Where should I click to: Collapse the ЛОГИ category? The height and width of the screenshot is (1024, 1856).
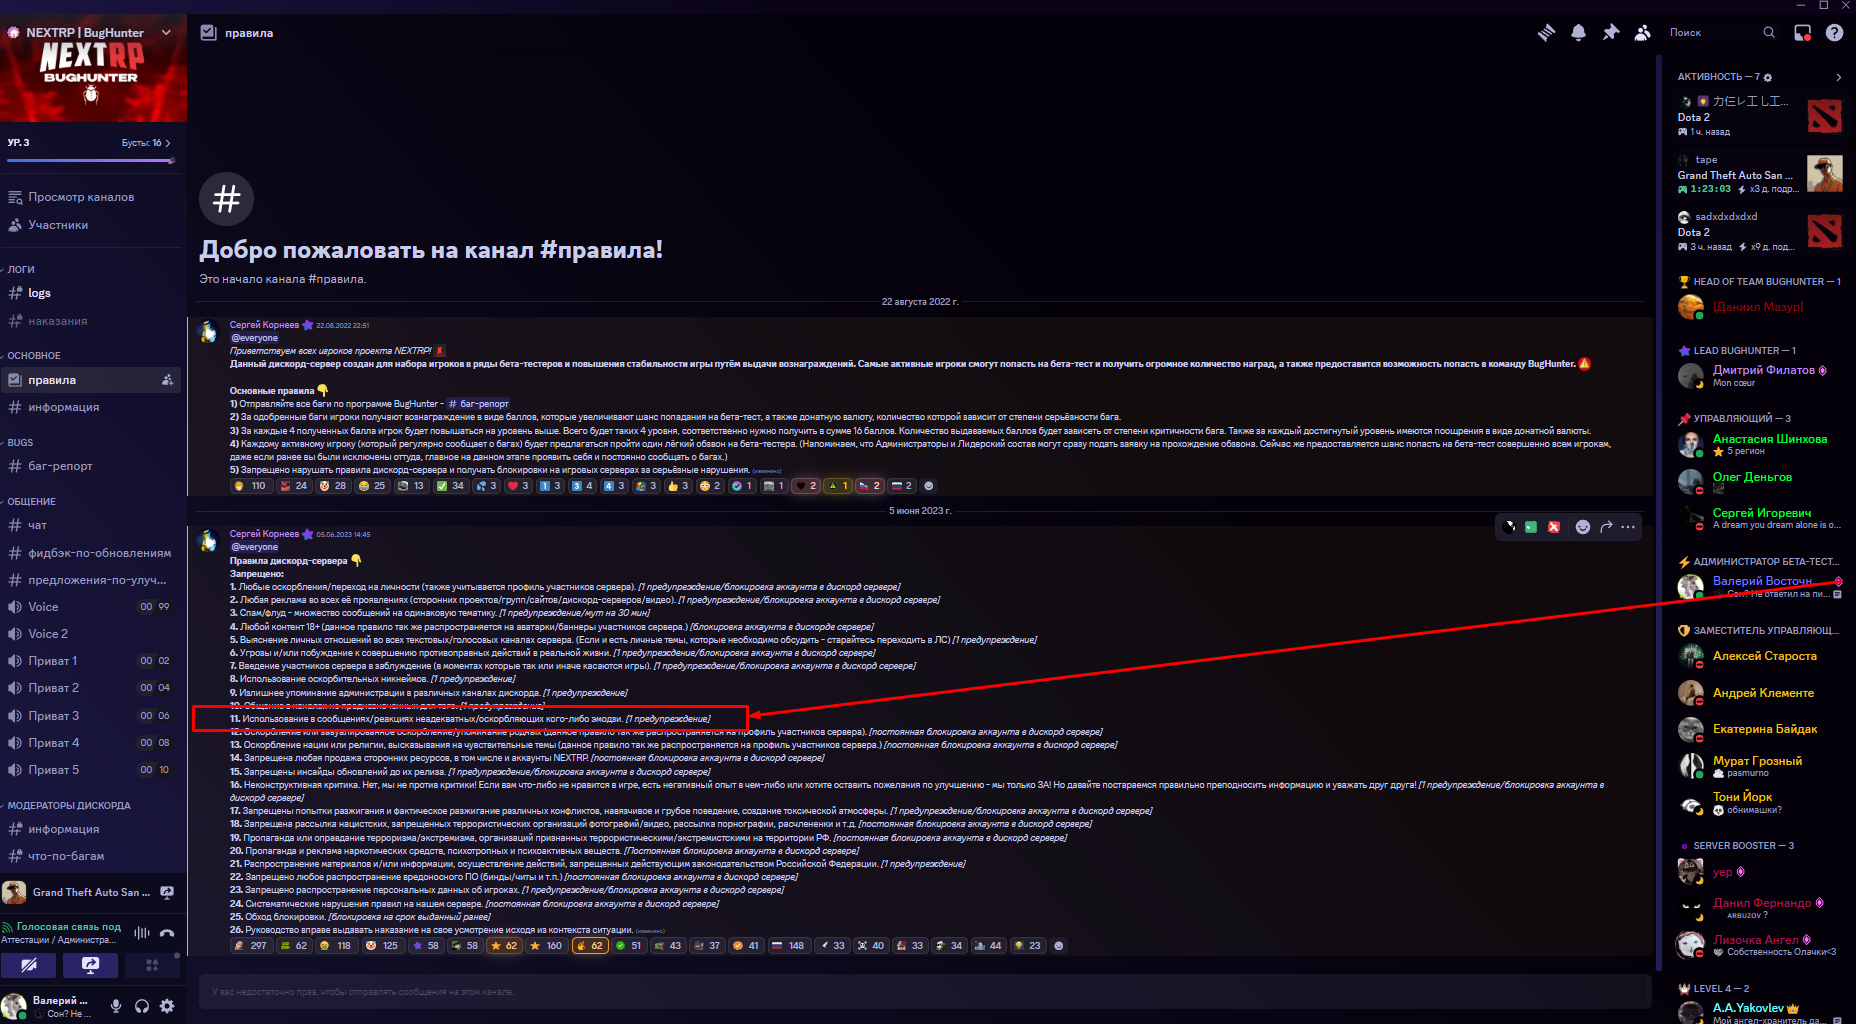click(21, 269)
